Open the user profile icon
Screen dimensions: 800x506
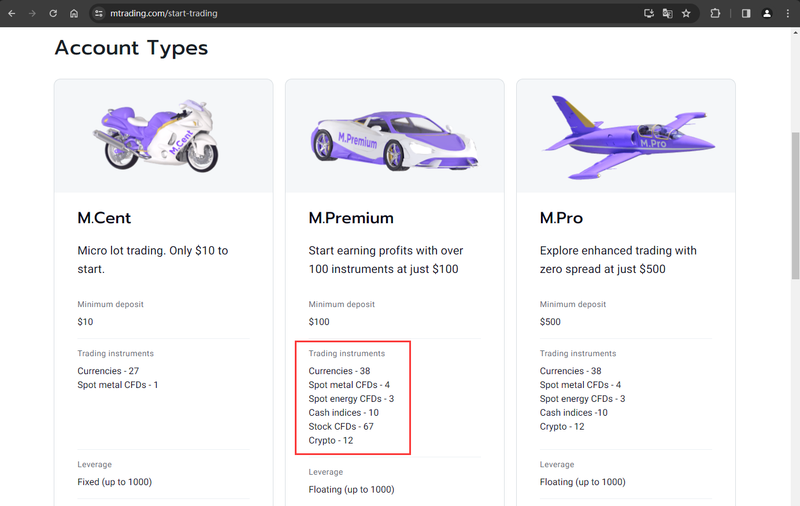767,14
